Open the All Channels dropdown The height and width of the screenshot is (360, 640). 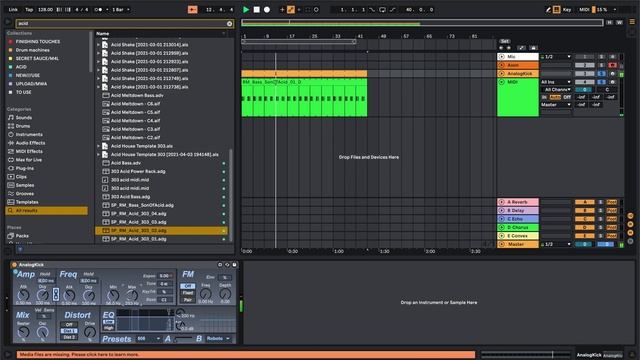[x=556, y=89]
